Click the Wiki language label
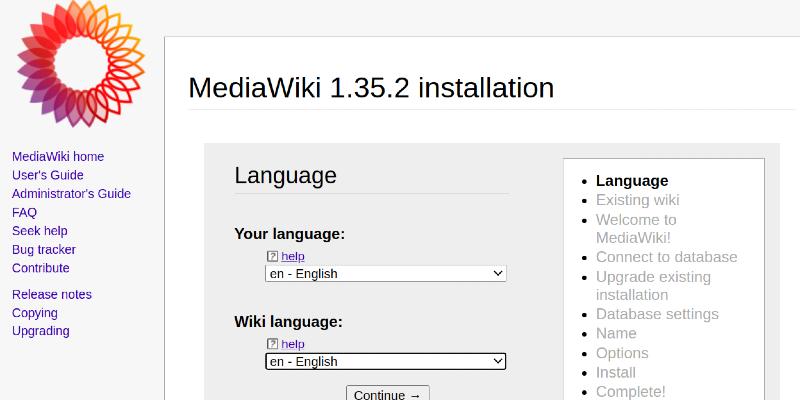 pos(288,322)
